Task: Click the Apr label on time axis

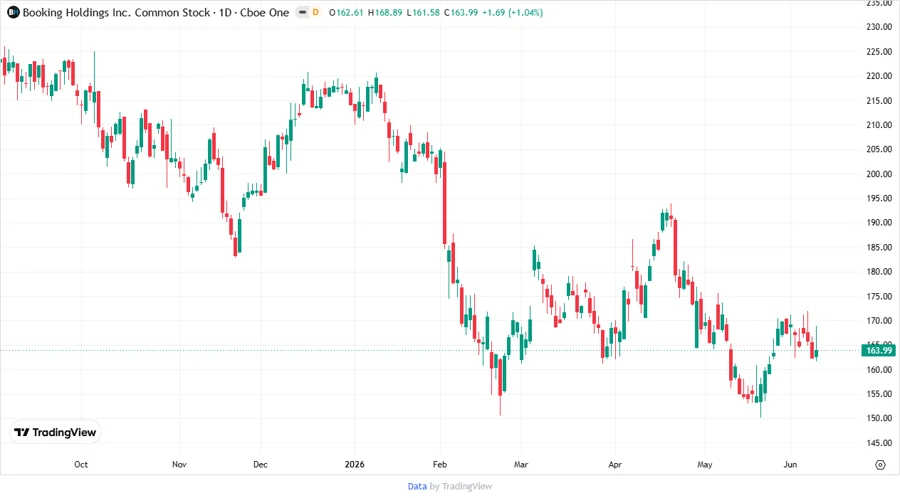Action: (615, 465)
